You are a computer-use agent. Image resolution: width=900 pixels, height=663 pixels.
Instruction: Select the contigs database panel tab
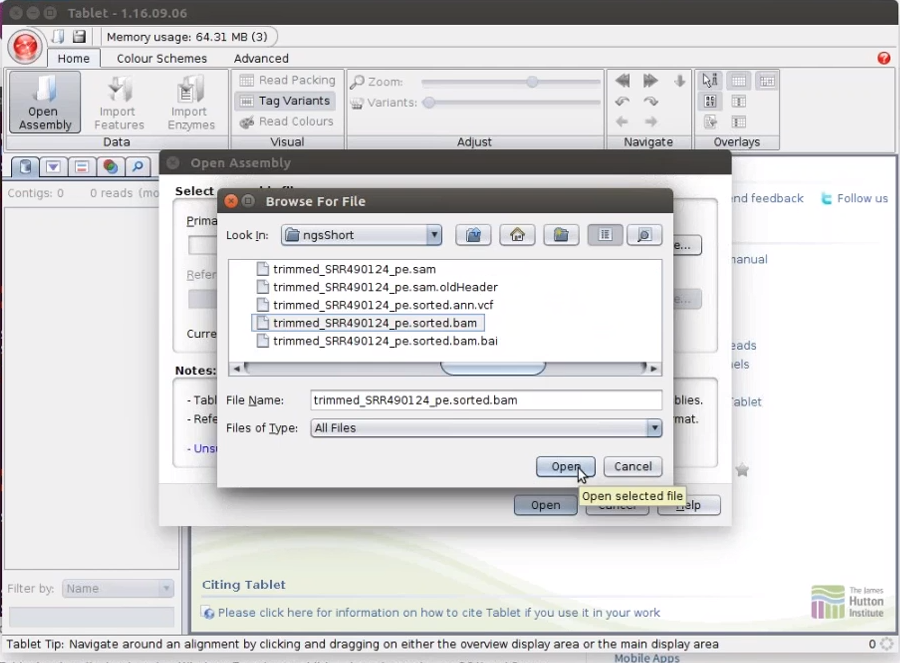coord(25,167)
